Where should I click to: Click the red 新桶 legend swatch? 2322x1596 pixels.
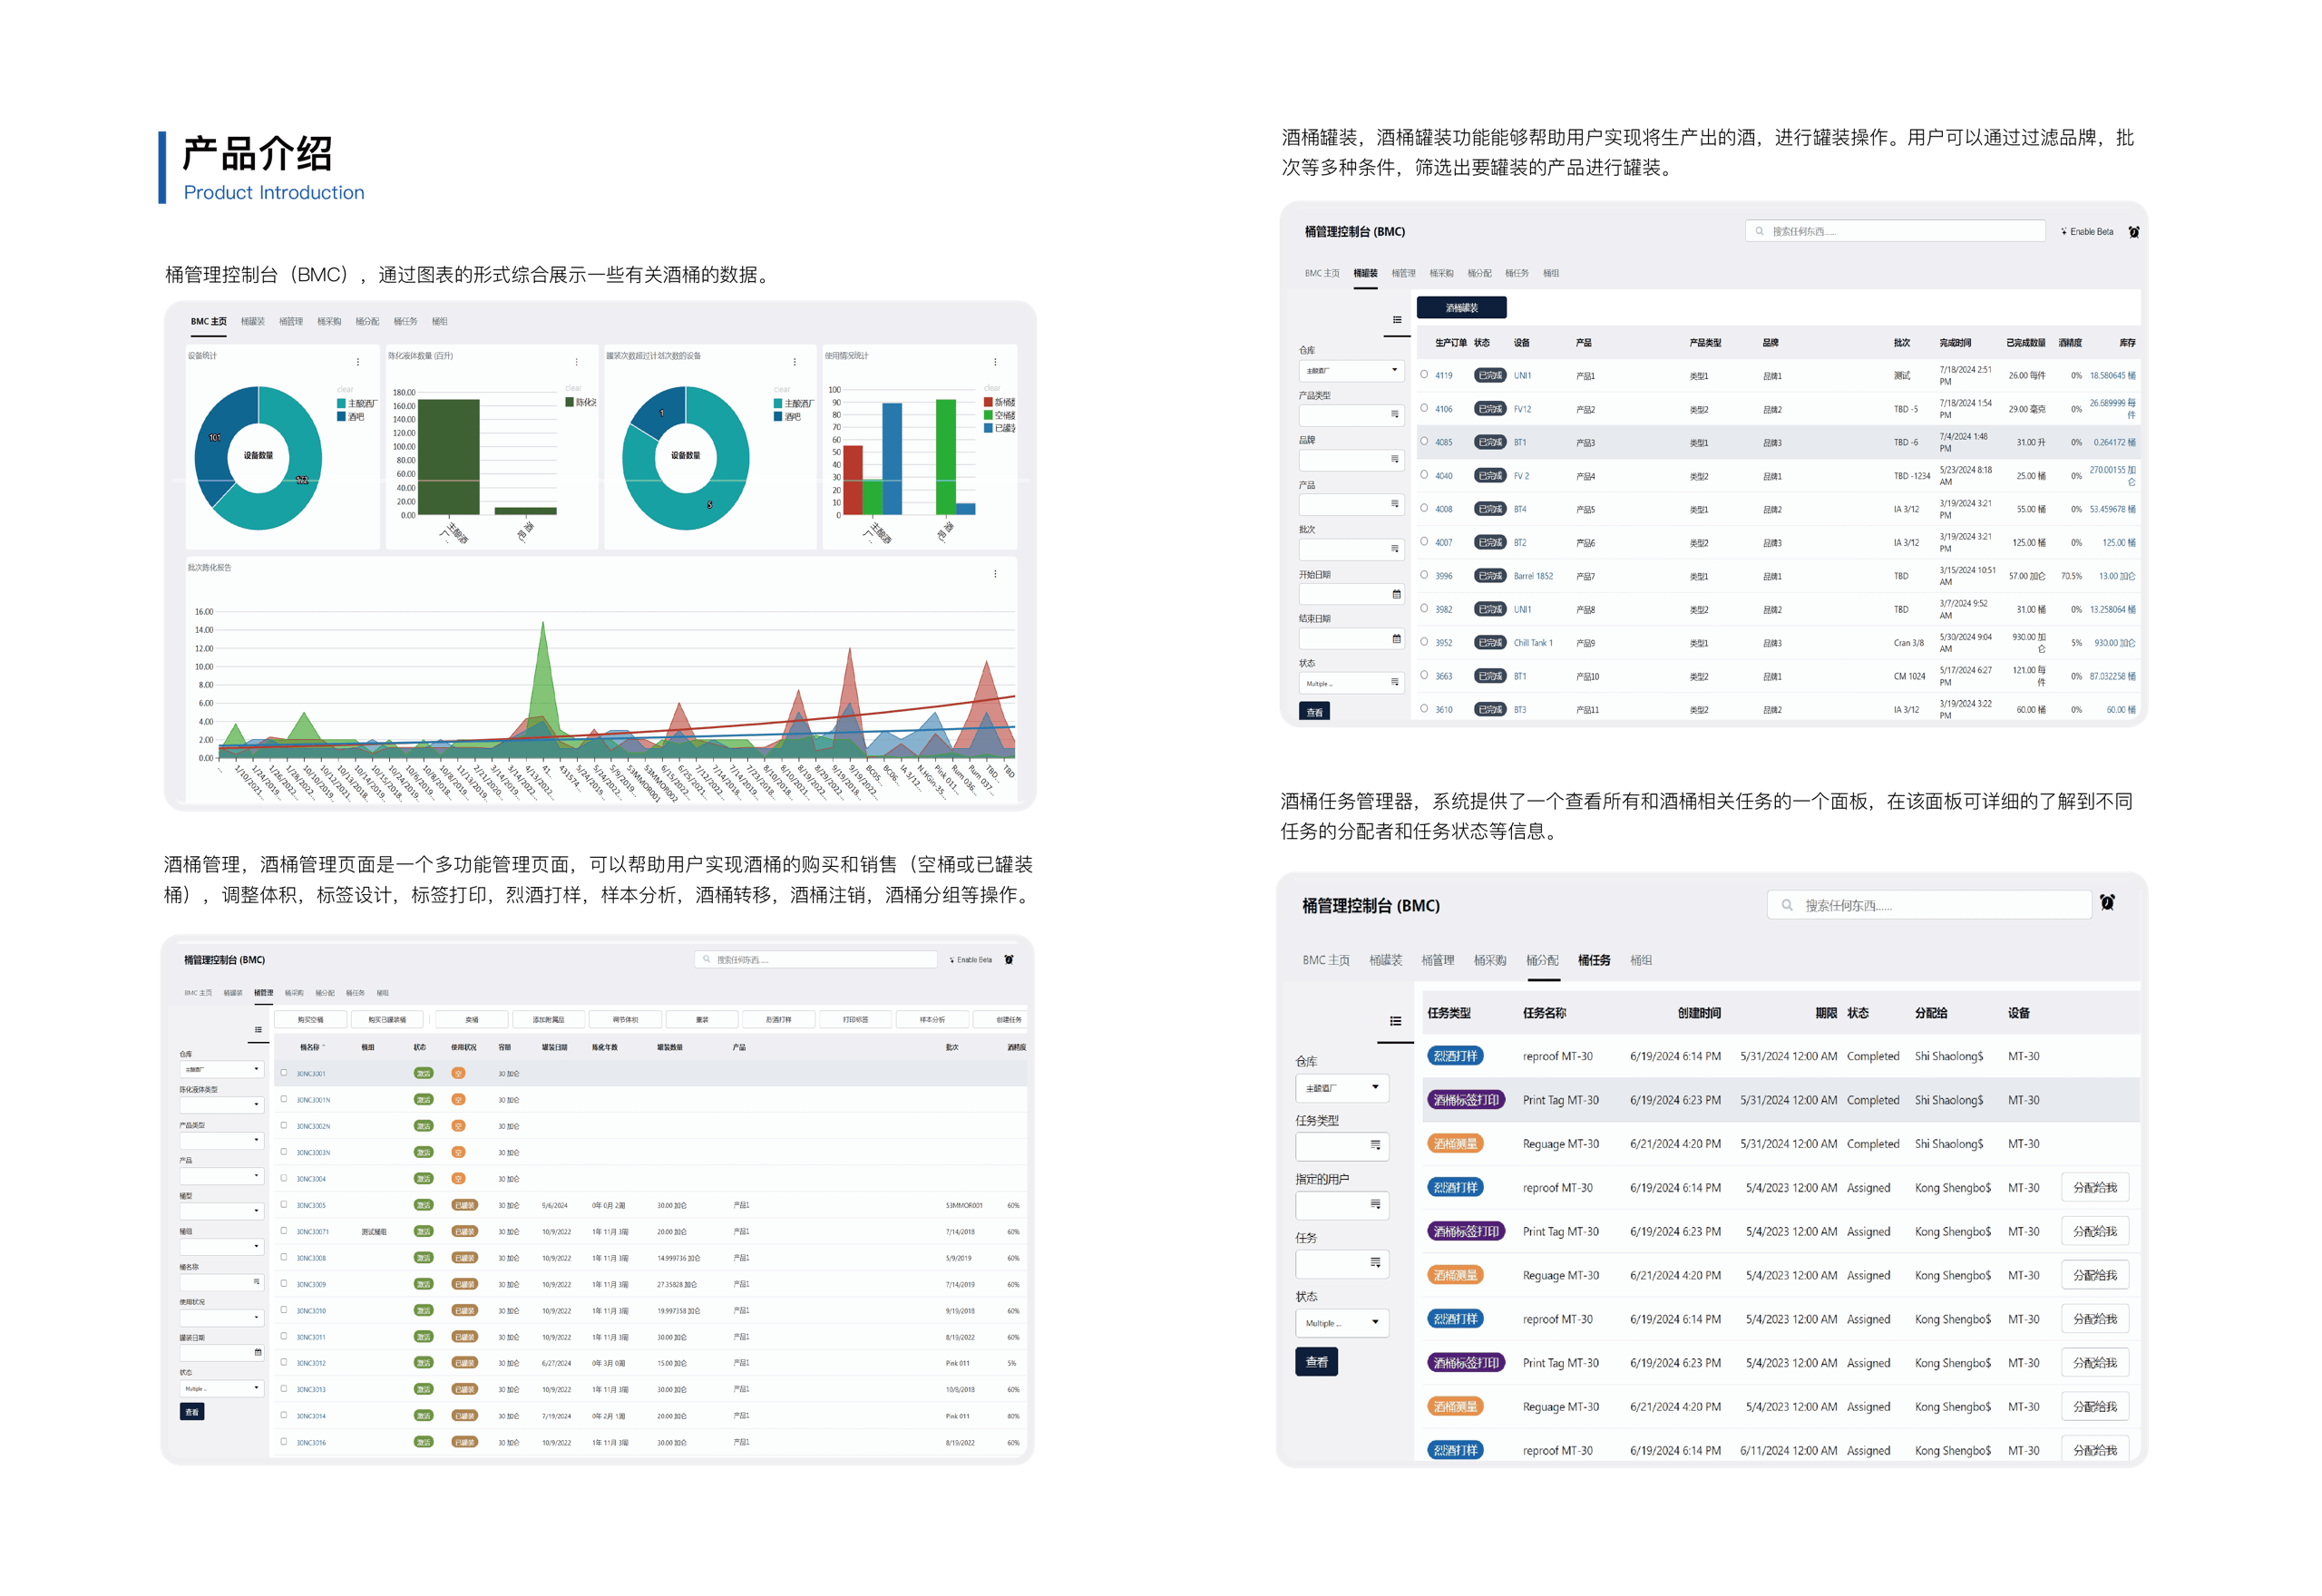click(x=989, y=402)
